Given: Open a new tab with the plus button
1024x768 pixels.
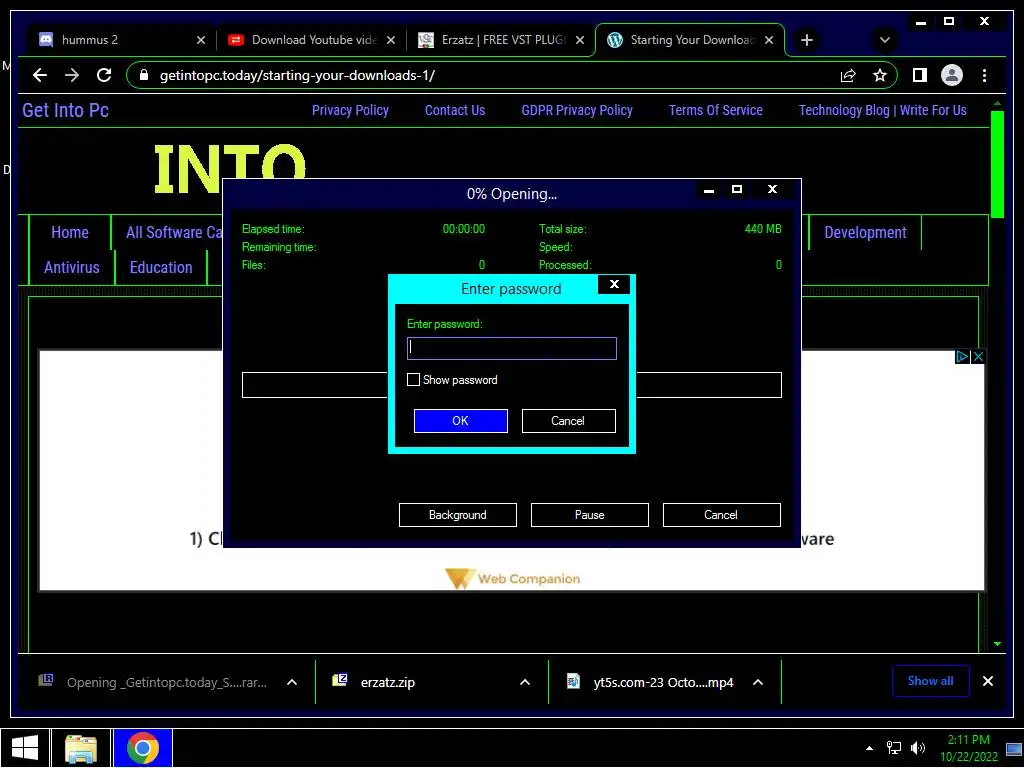Looking at the screenshot, I should point(807,40).
